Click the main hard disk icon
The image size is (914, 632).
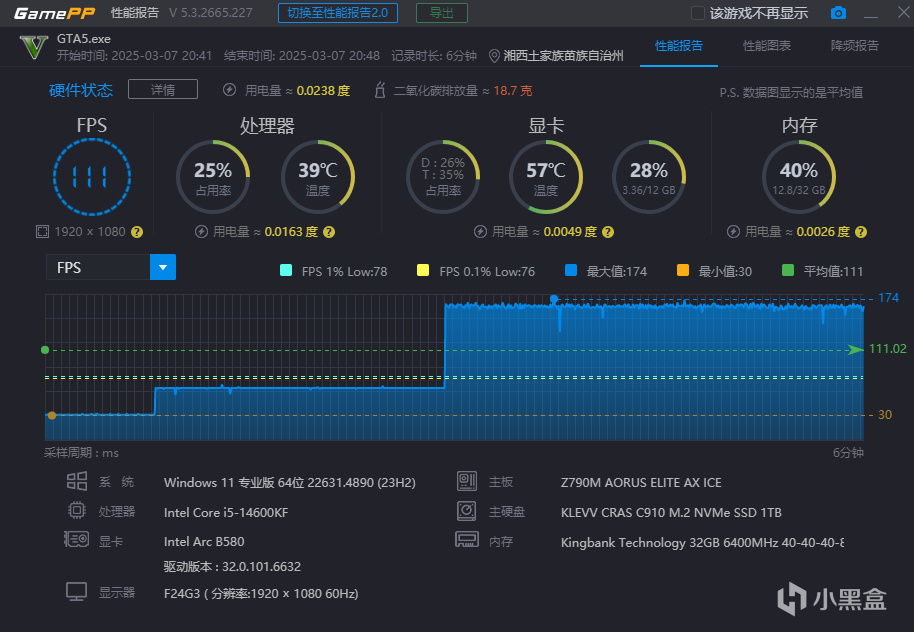click(x=467, y=511)
